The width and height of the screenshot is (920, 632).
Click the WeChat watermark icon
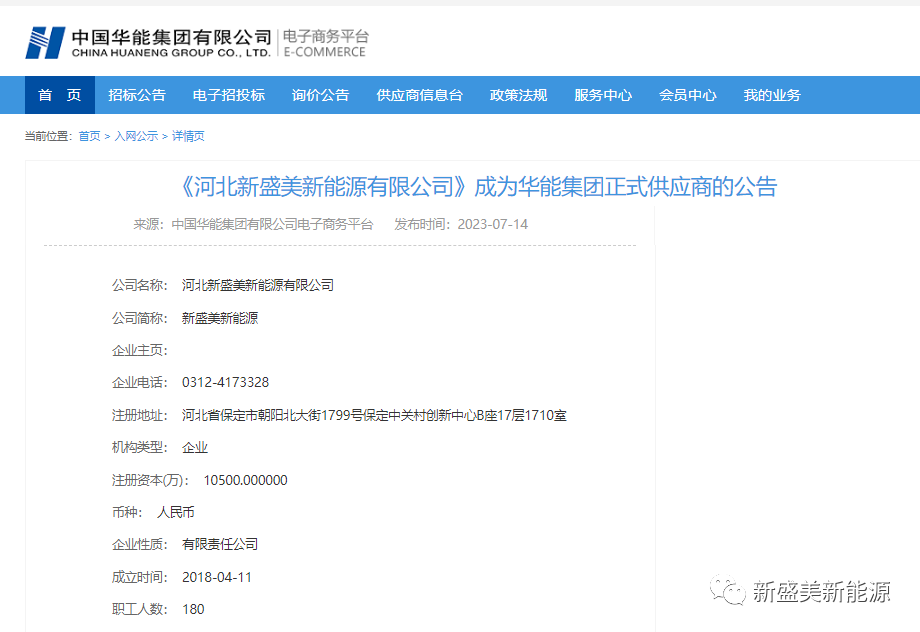(x=728, y=592)
